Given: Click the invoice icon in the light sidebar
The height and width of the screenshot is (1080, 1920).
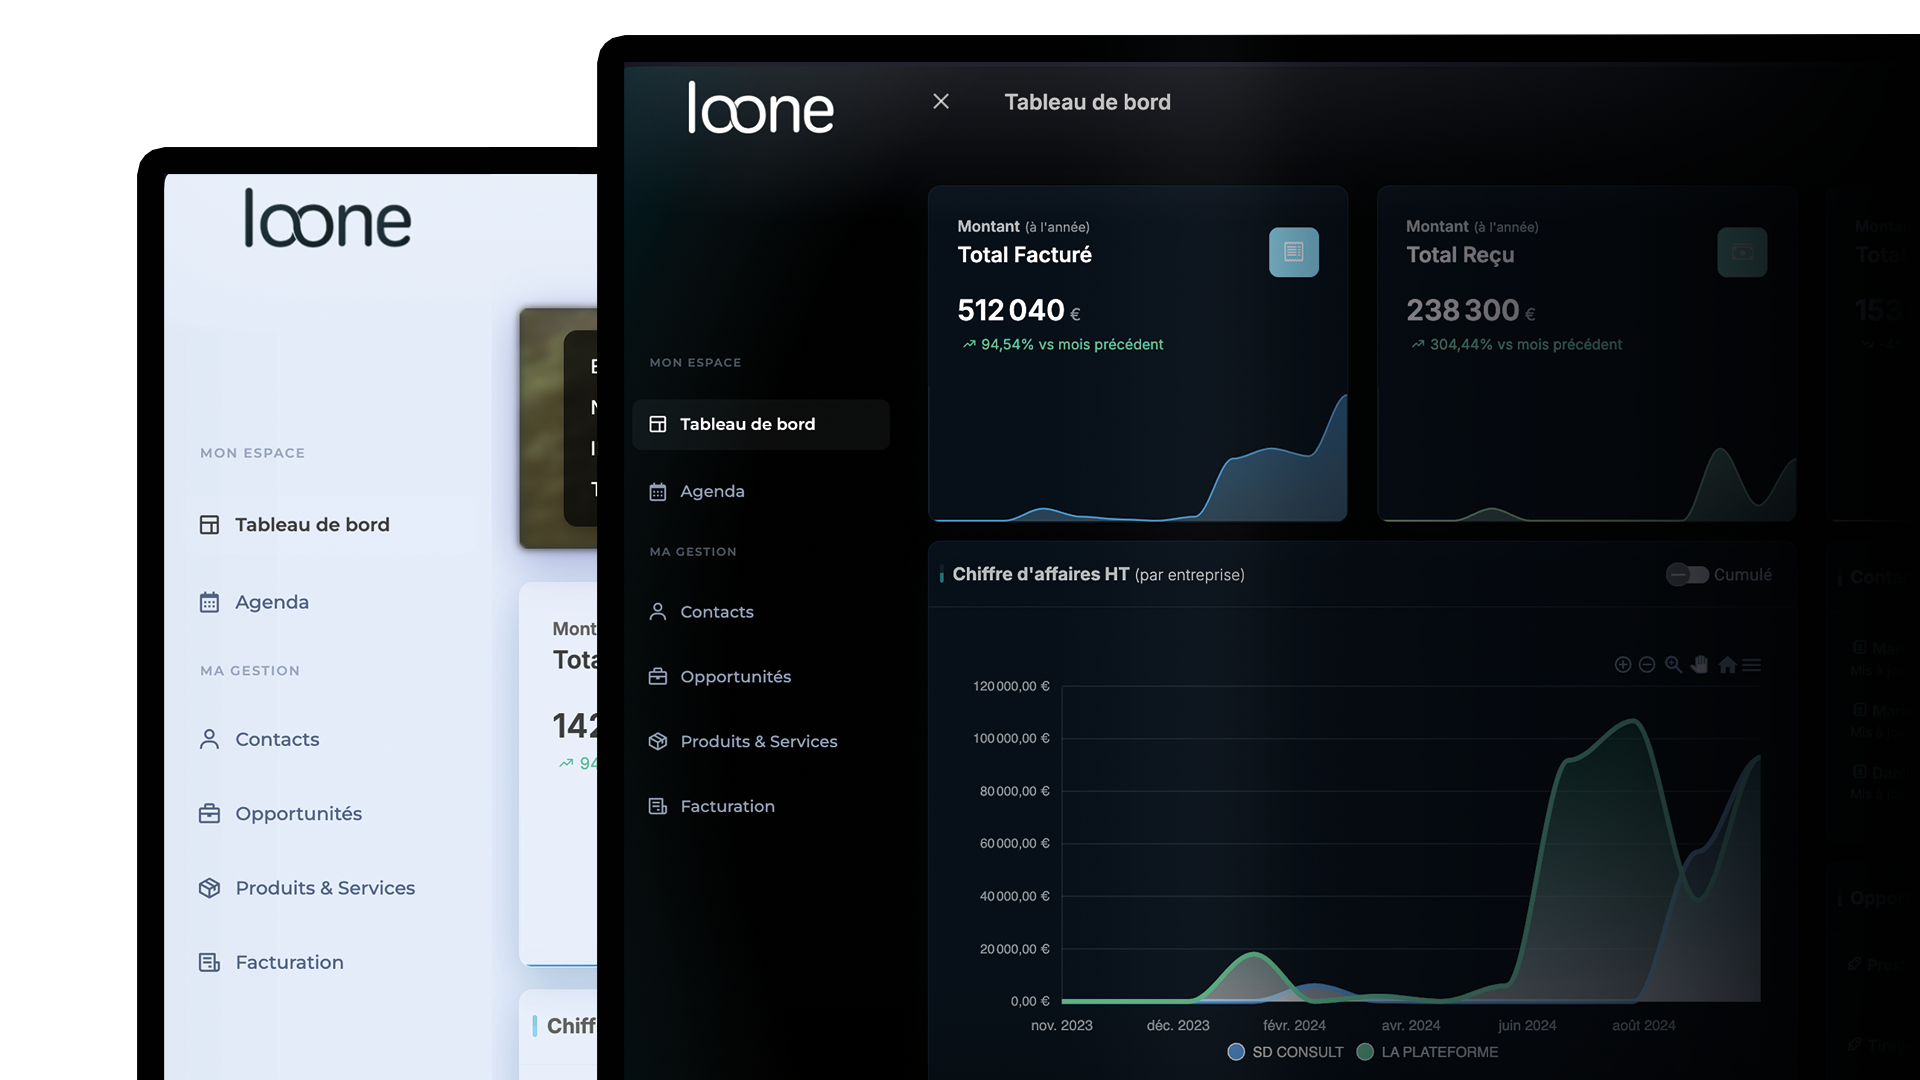Looking at the screenshot, I should point(209,962).
